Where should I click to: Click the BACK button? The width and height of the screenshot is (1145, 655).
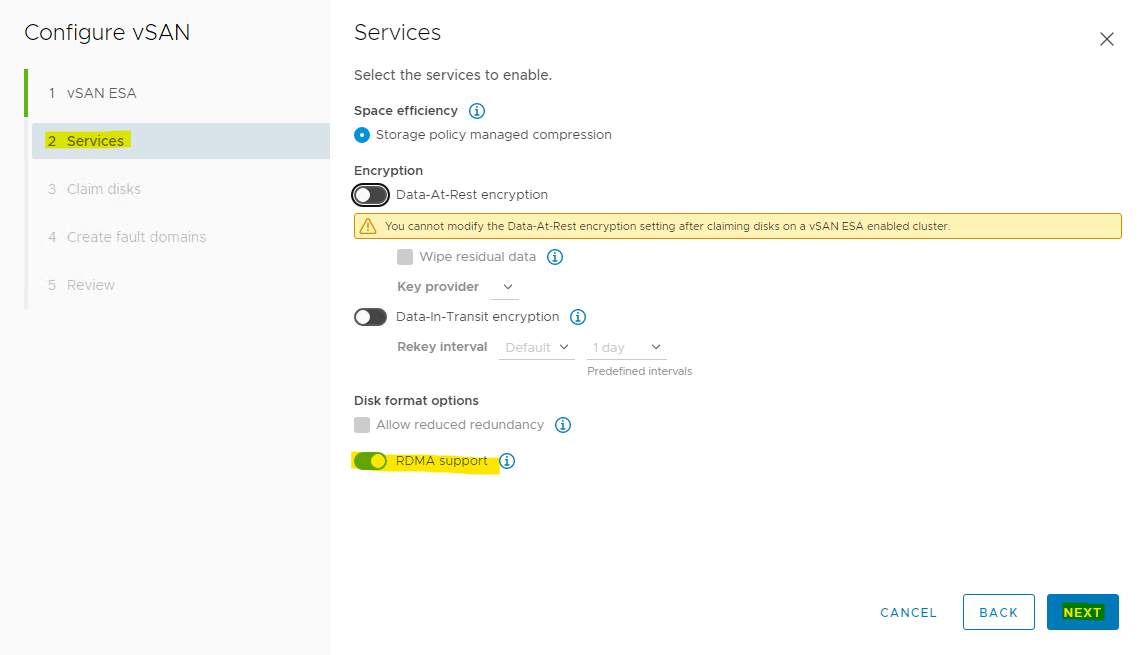[998, 613]
